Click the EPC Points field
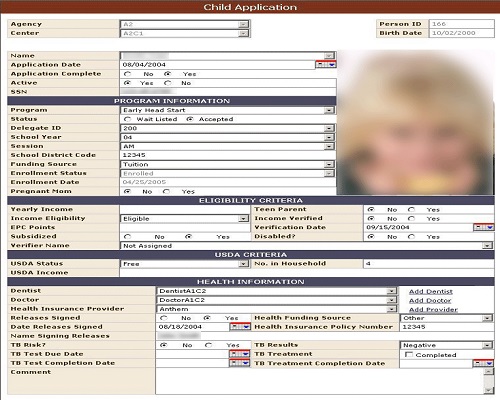 (x=185, y=227)
